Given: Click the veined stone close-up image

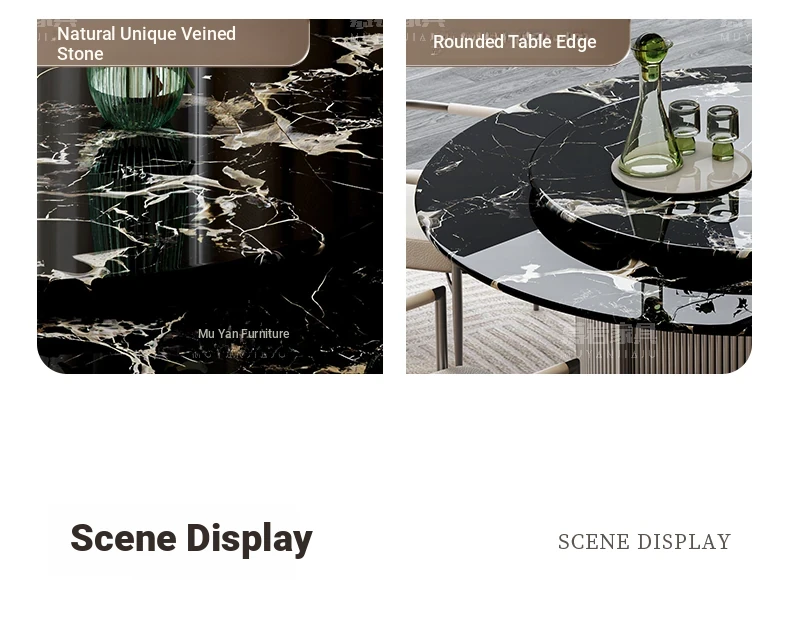Looking at the screenshot, I should click(210, 196).
